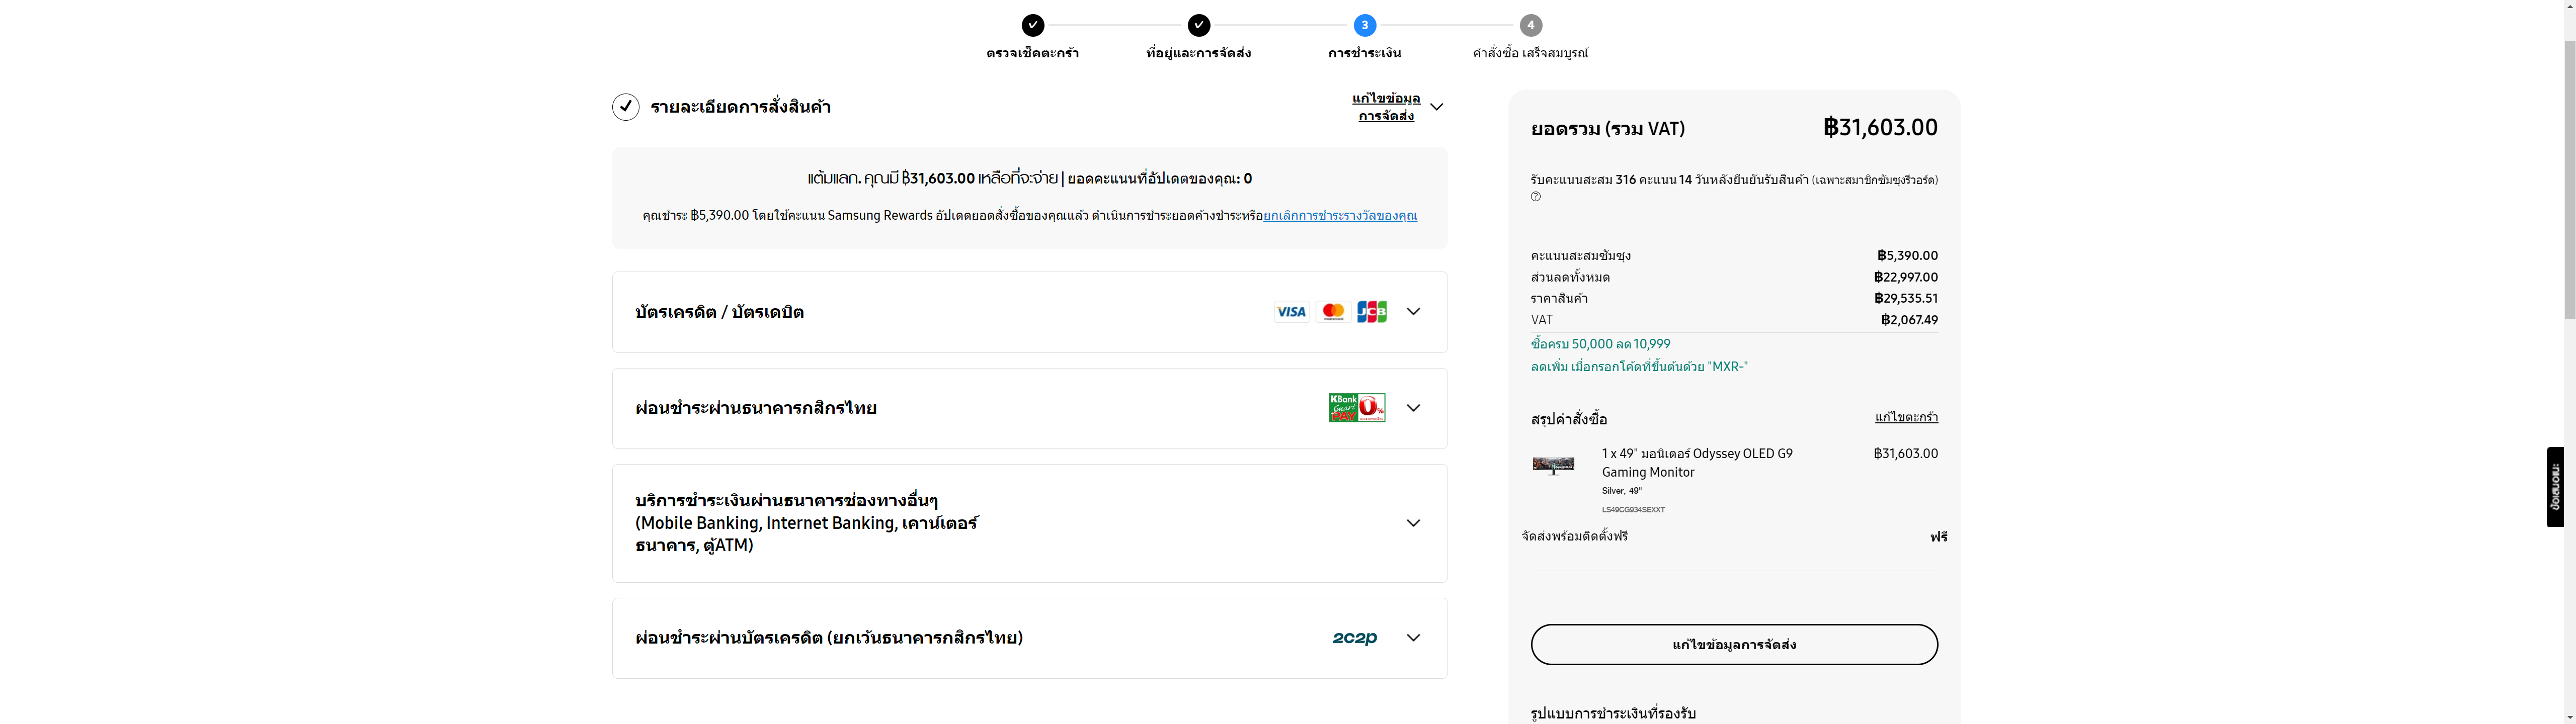Select step 4 คำสั่งซื้อ เสร็จสมบูรณ์
The height and width of the screenshot is (724, 2576).
click(x=1531, y=25)
